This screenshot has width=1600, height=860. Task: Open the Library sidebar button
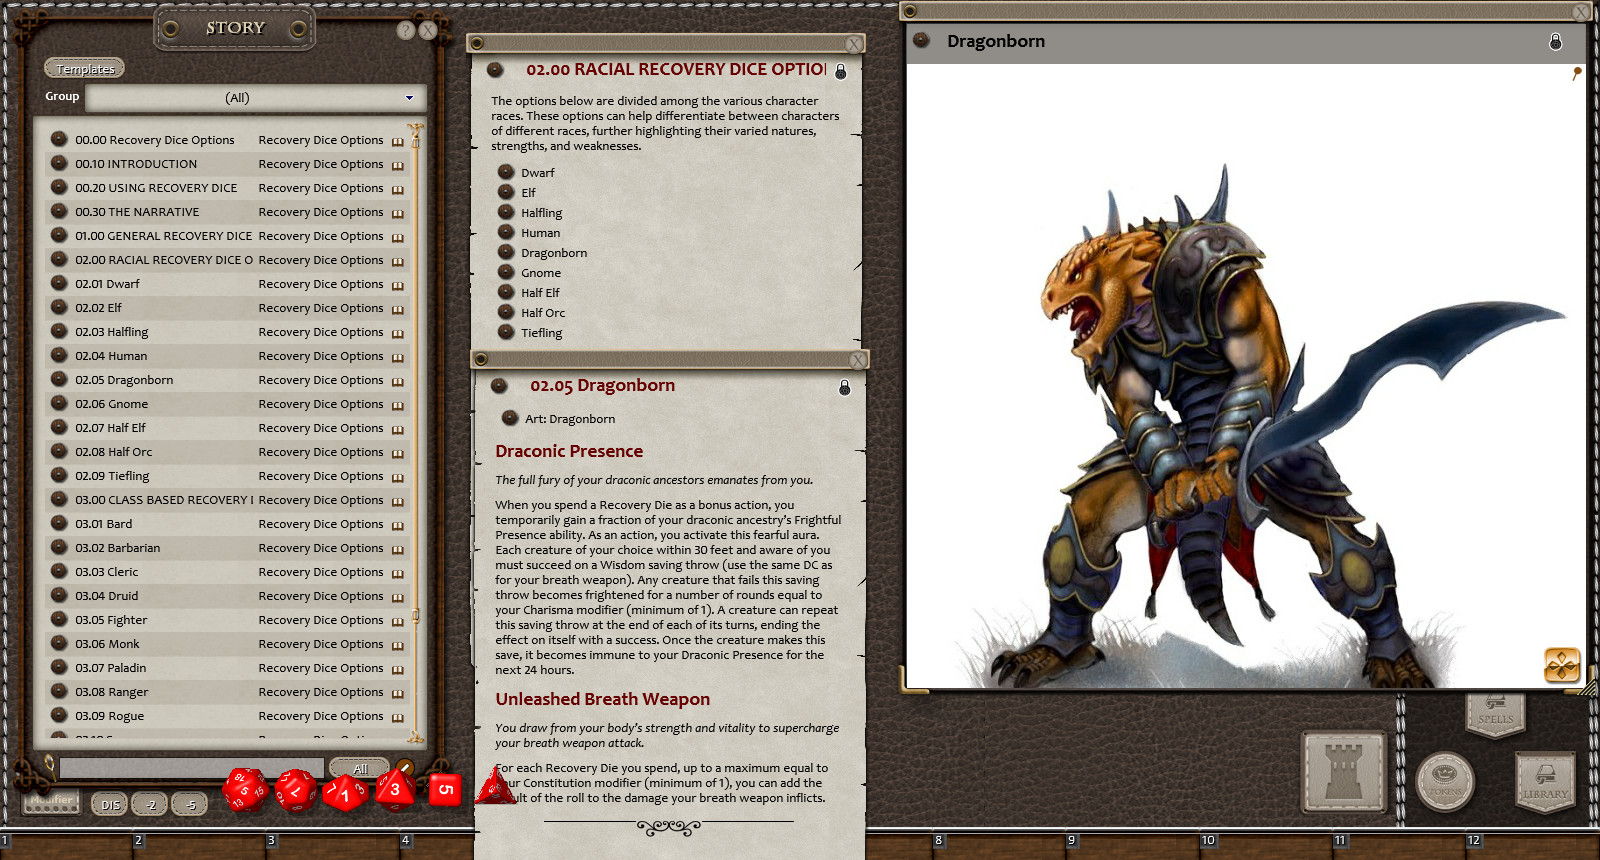click(1545, 782)
